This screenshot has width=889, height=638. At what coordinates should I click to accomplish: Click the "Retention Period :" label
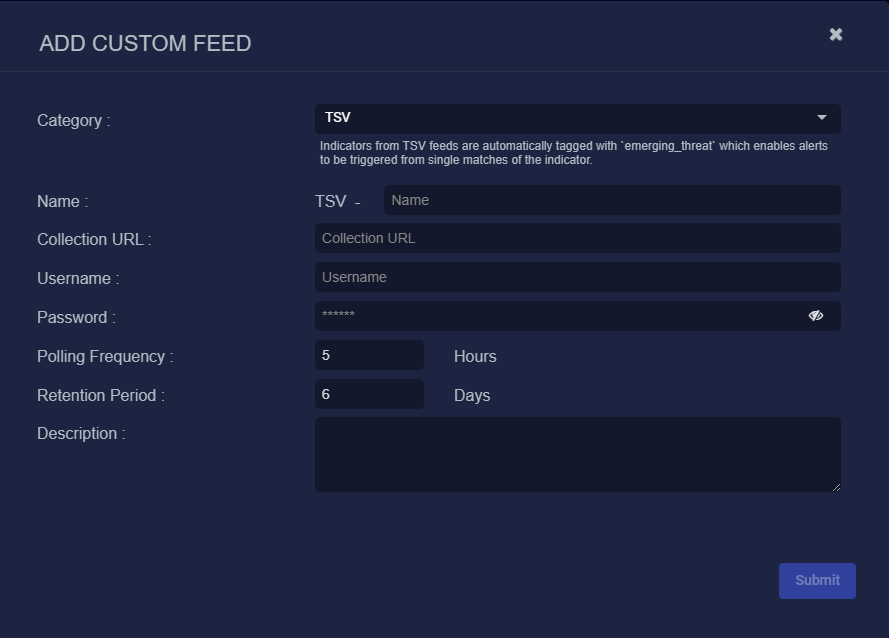101,396
